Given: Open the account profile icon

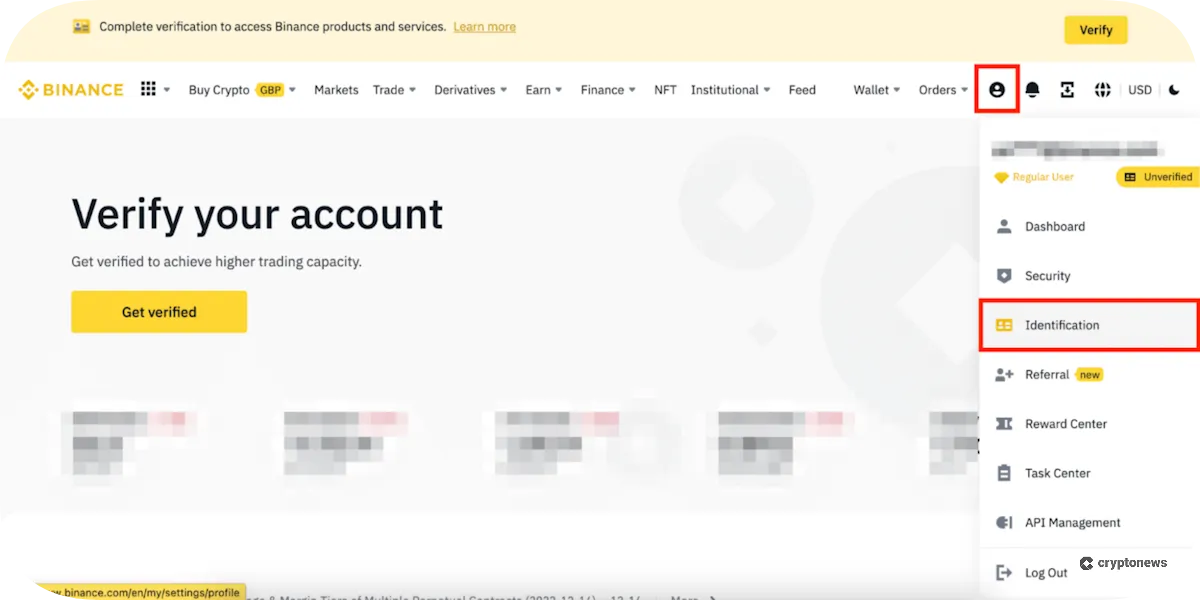Looking at the screenshot, I should pos(996,89).
